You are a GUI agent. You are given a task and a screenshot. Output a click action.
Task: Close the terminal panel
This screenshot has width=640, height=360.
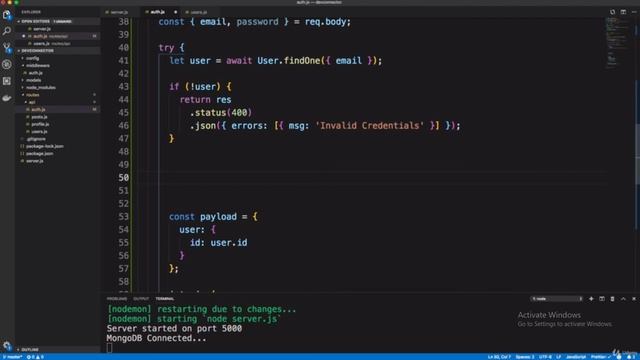(634, 299)
